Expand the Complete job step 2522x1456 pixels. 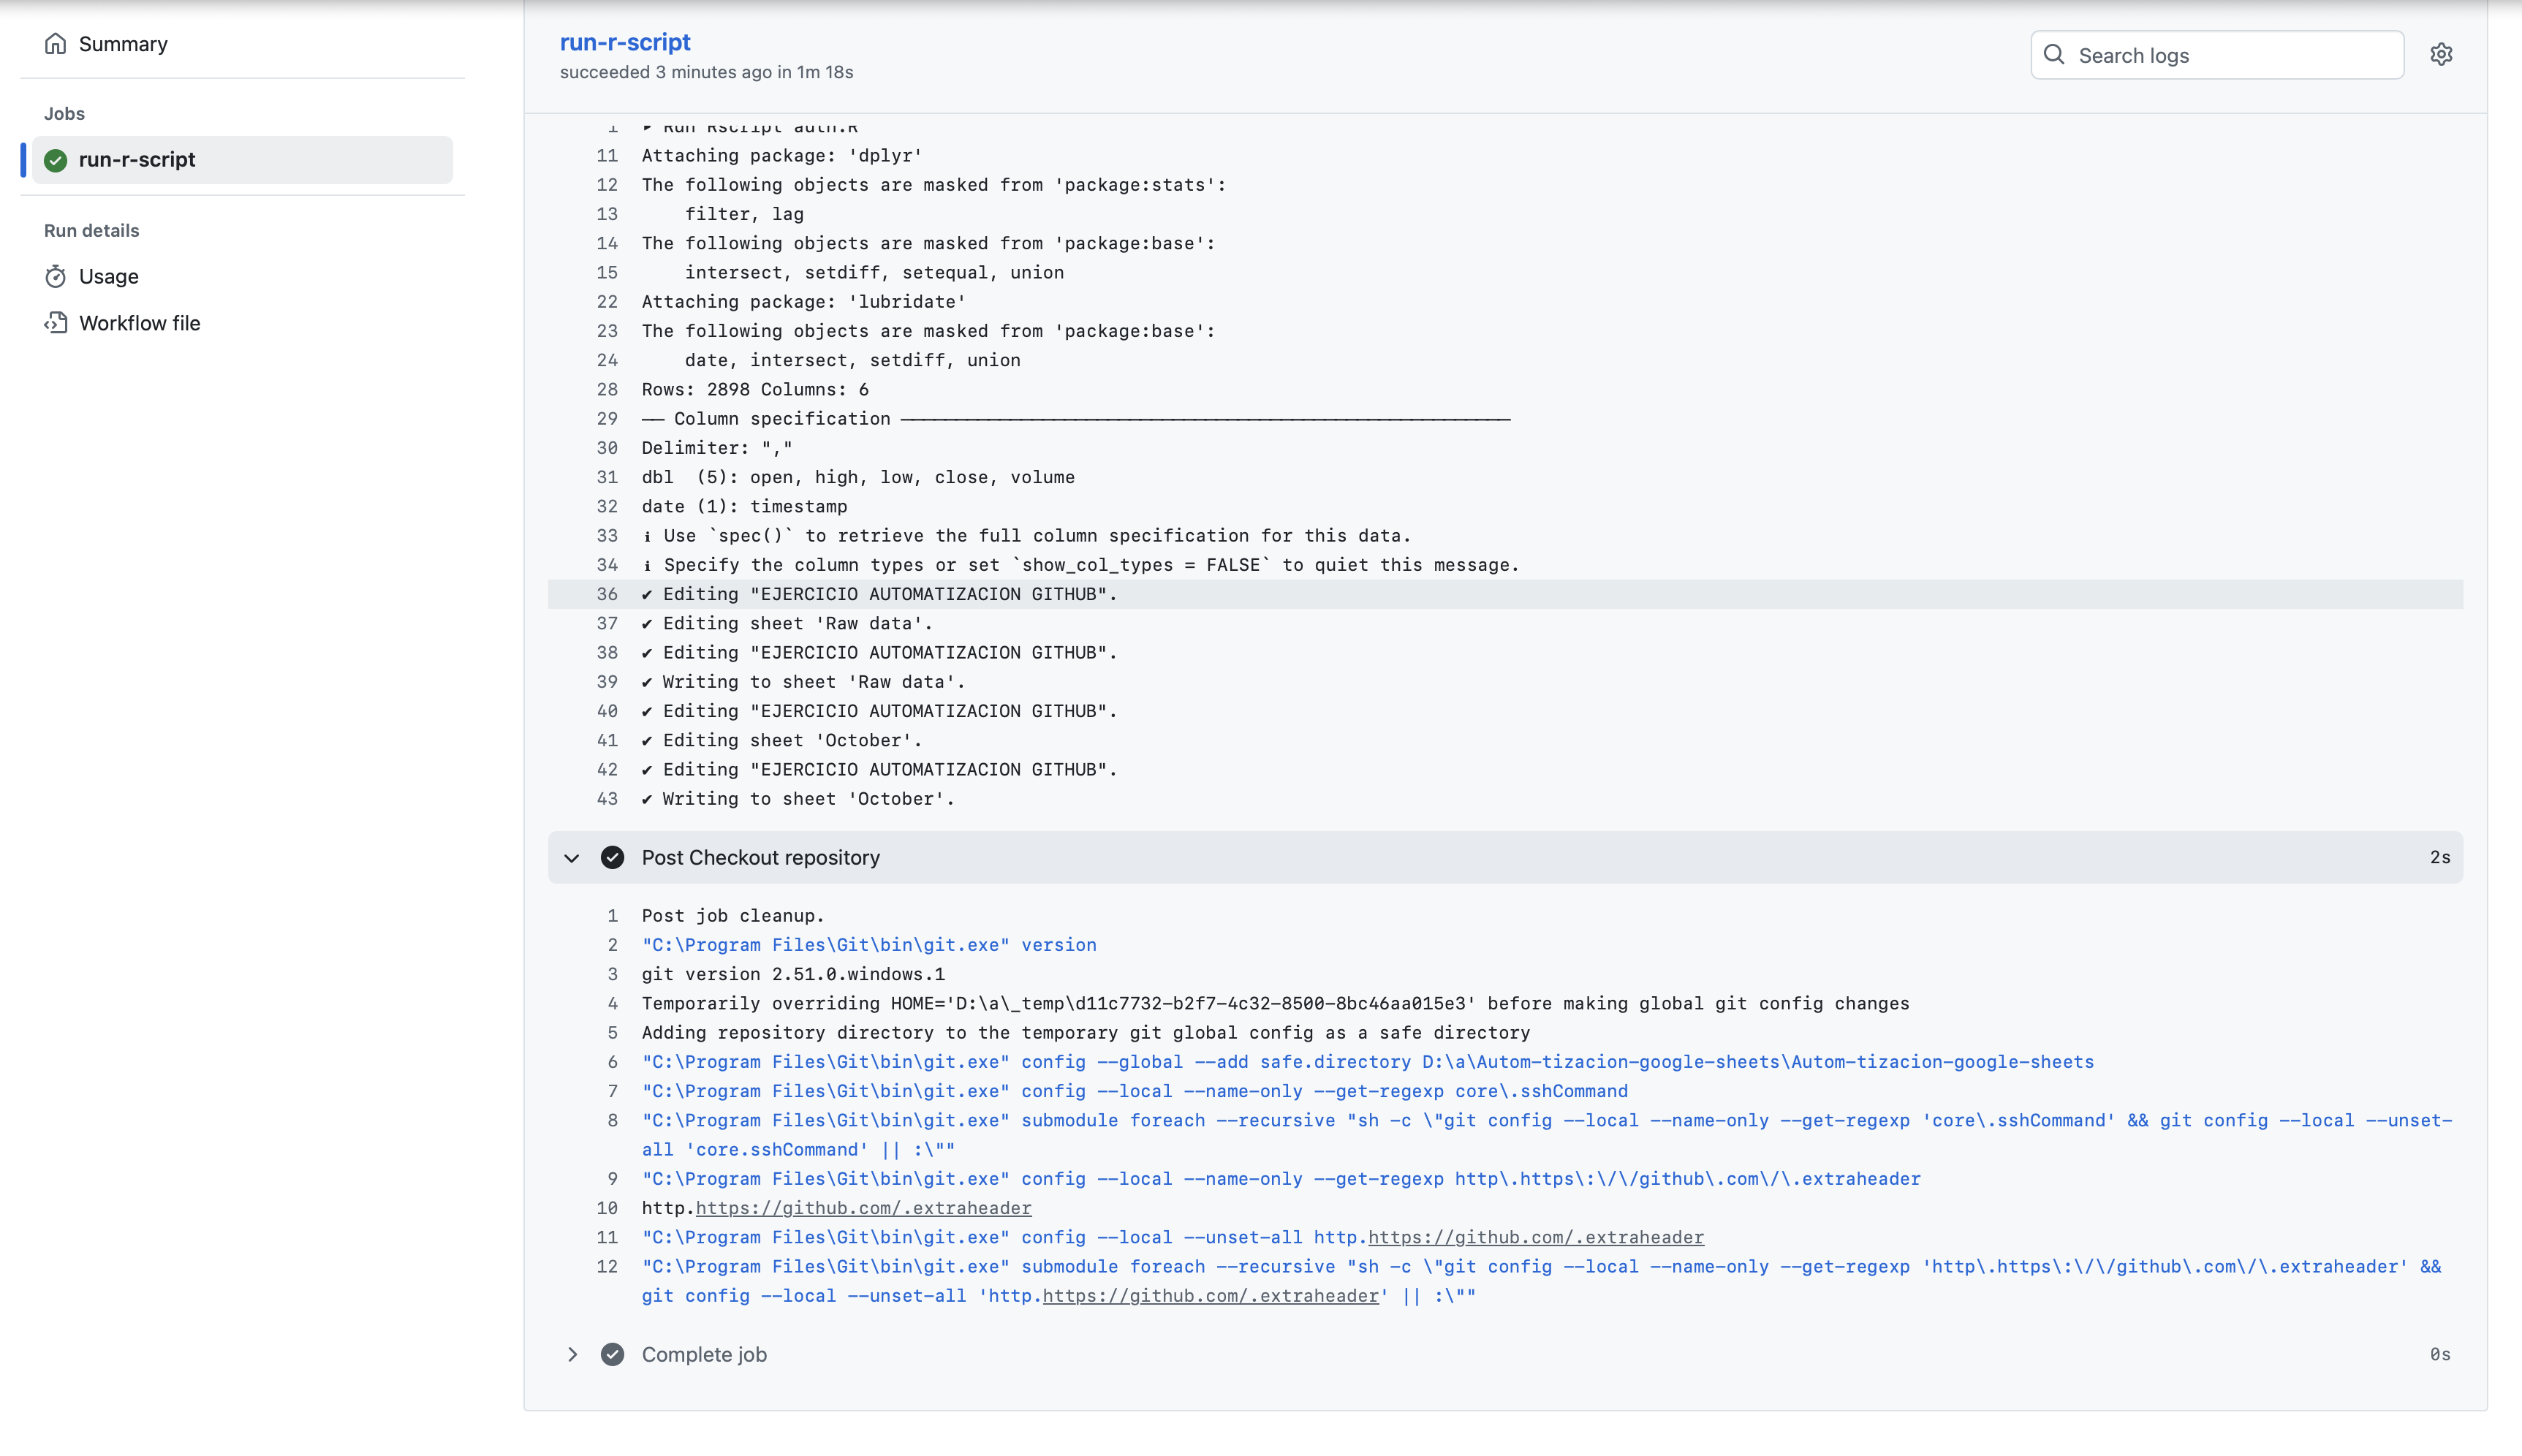(572, 1354)
